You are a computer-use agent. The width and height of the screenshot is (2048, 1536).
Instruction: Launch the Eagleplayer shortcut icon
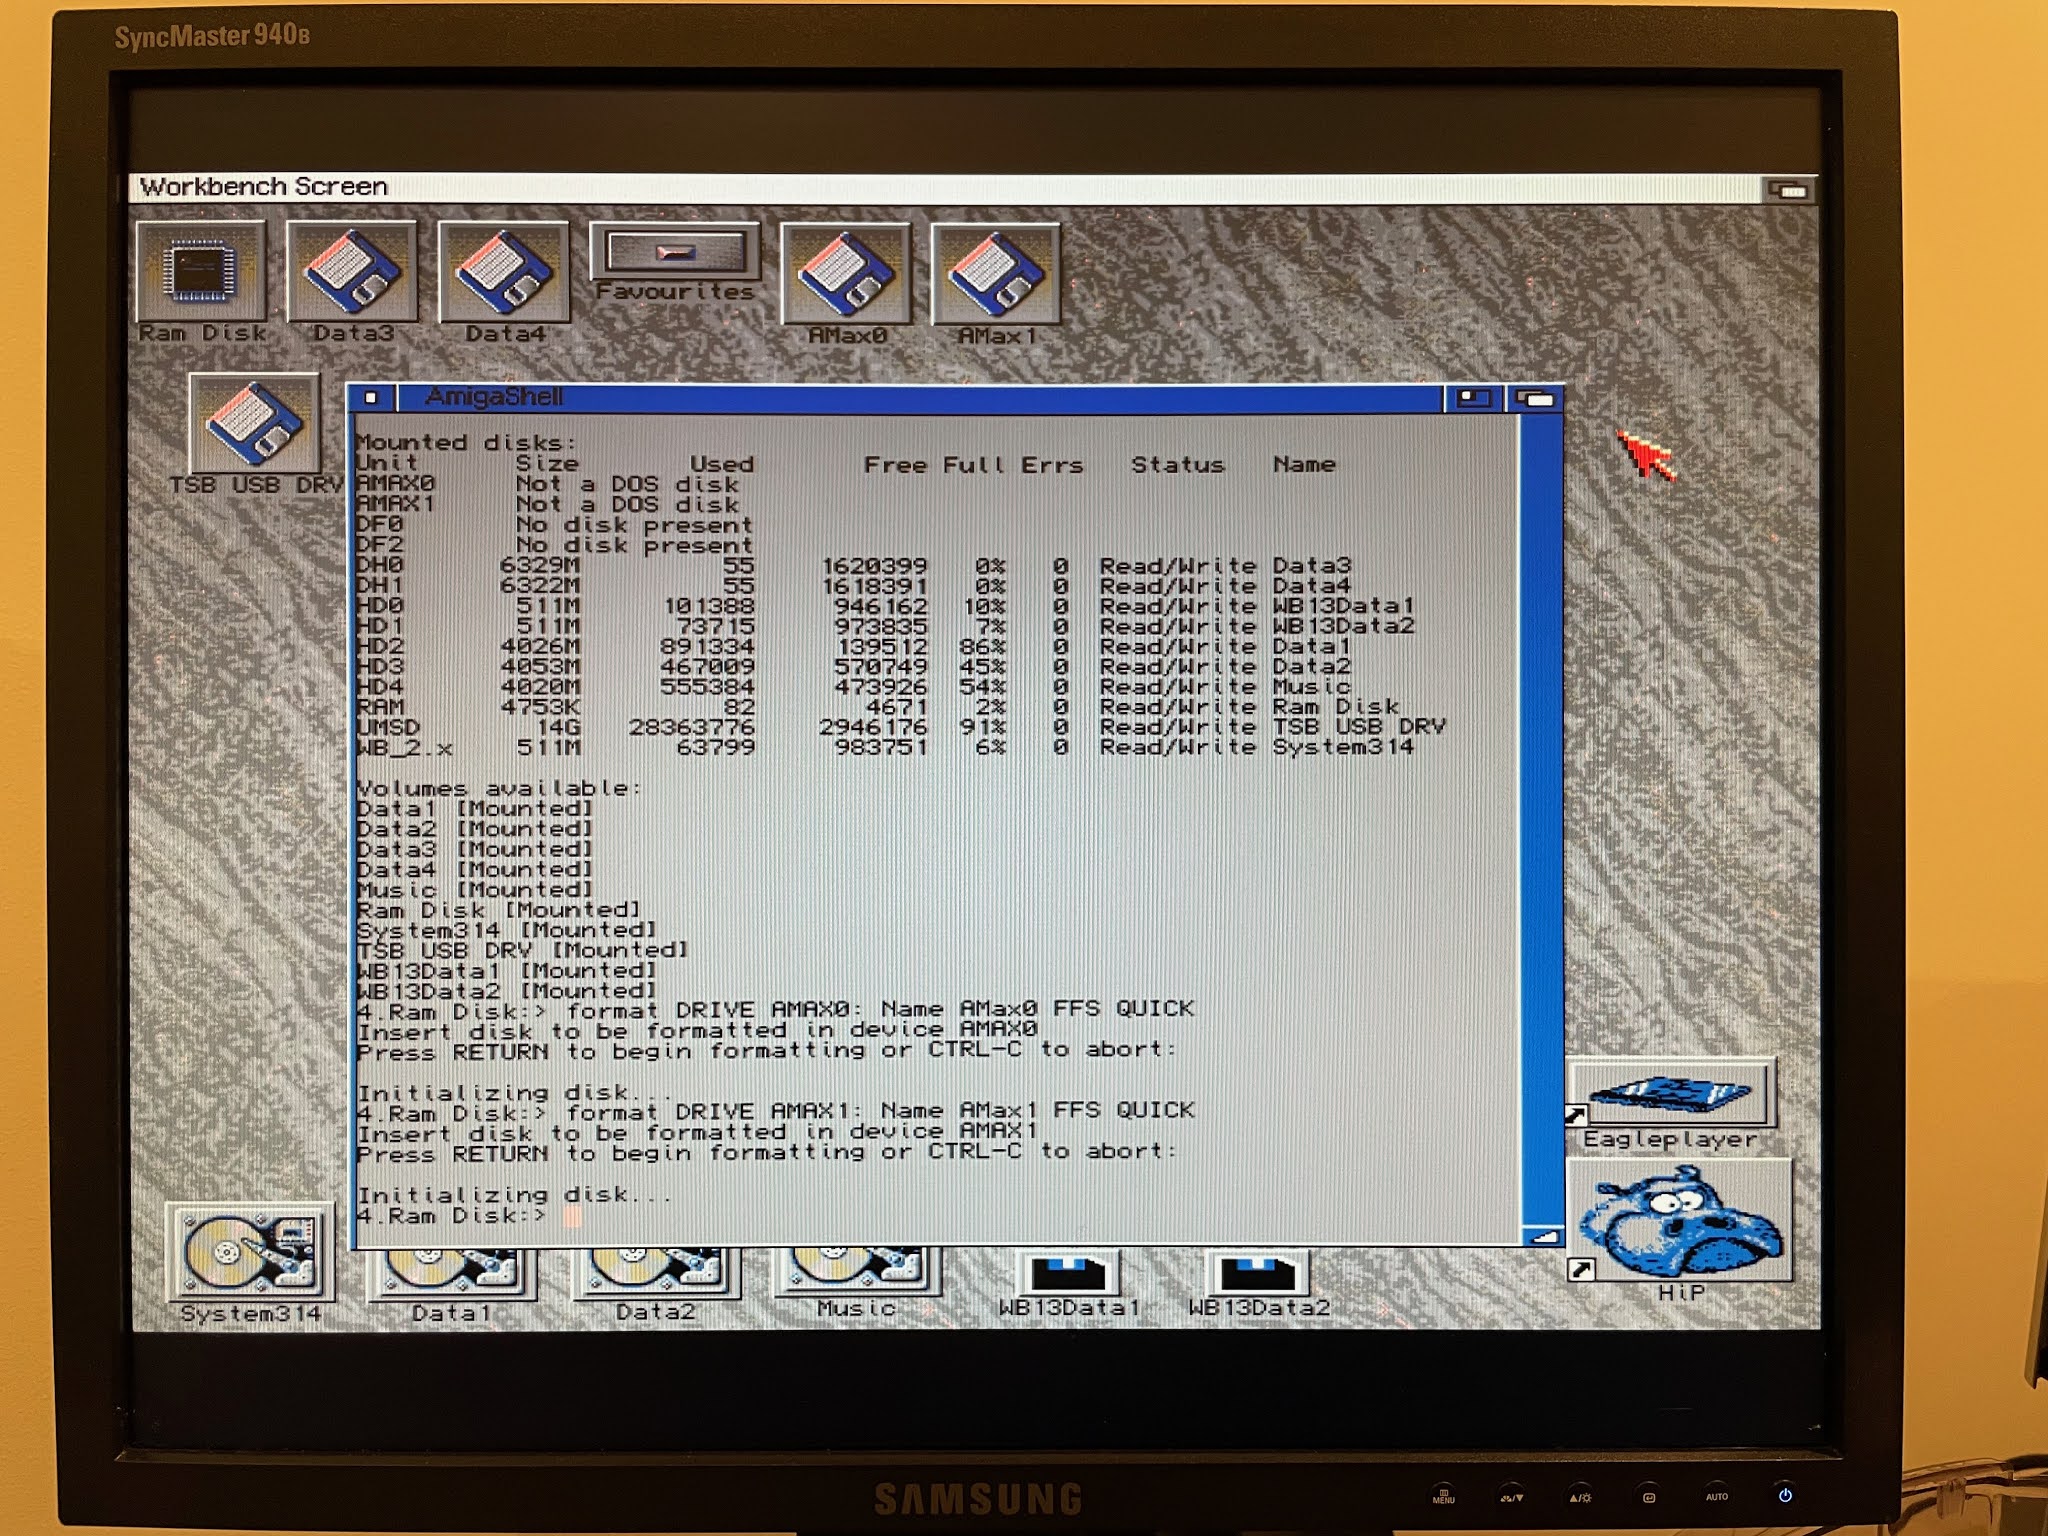tap(1671, 1093)
